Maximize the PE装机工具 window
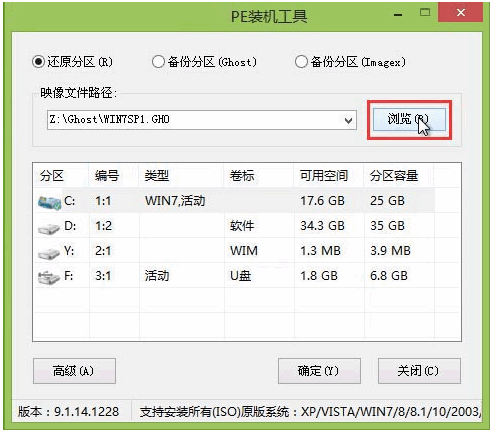The image size is (495, 432). pos(425,13)
